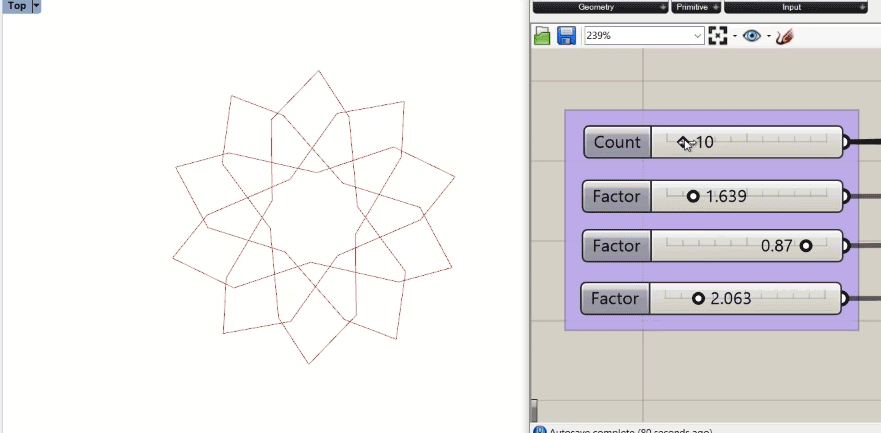Viewport: 881px width, 433px height.
Task: Zoom to extents of the canvas
Action: [717, 35]
